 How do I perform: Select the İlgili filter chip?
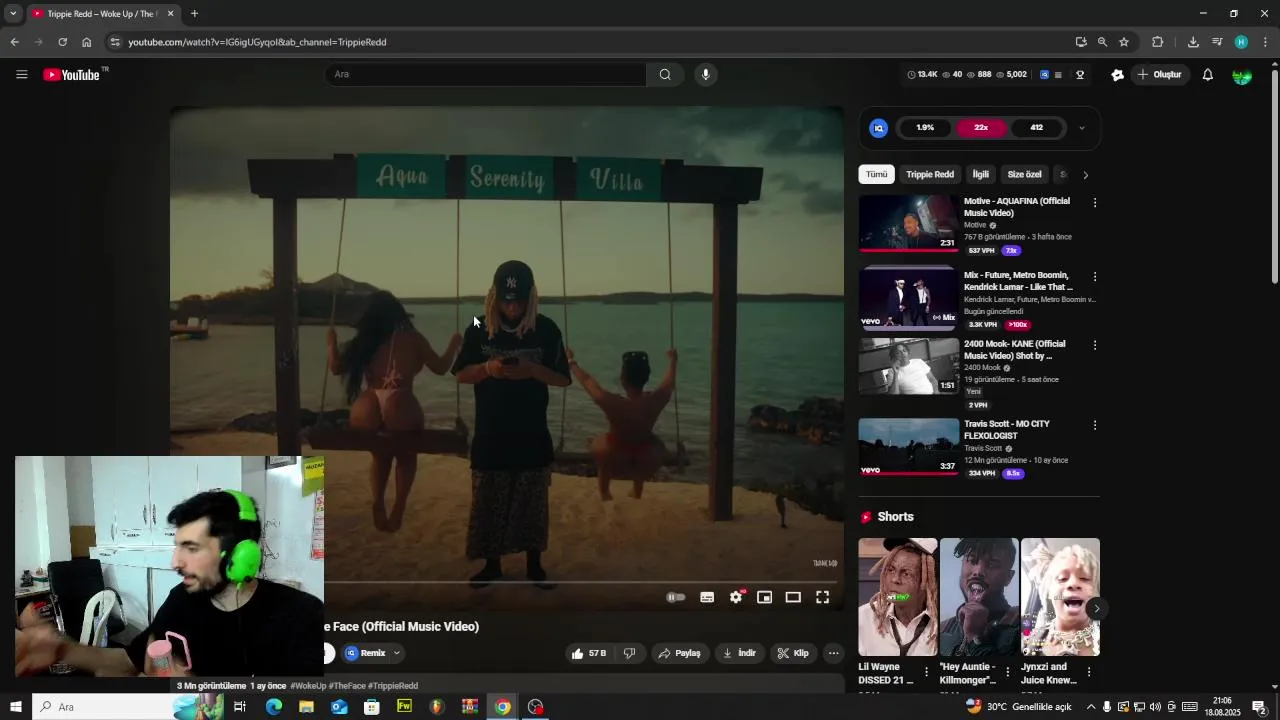pos(981,174)
